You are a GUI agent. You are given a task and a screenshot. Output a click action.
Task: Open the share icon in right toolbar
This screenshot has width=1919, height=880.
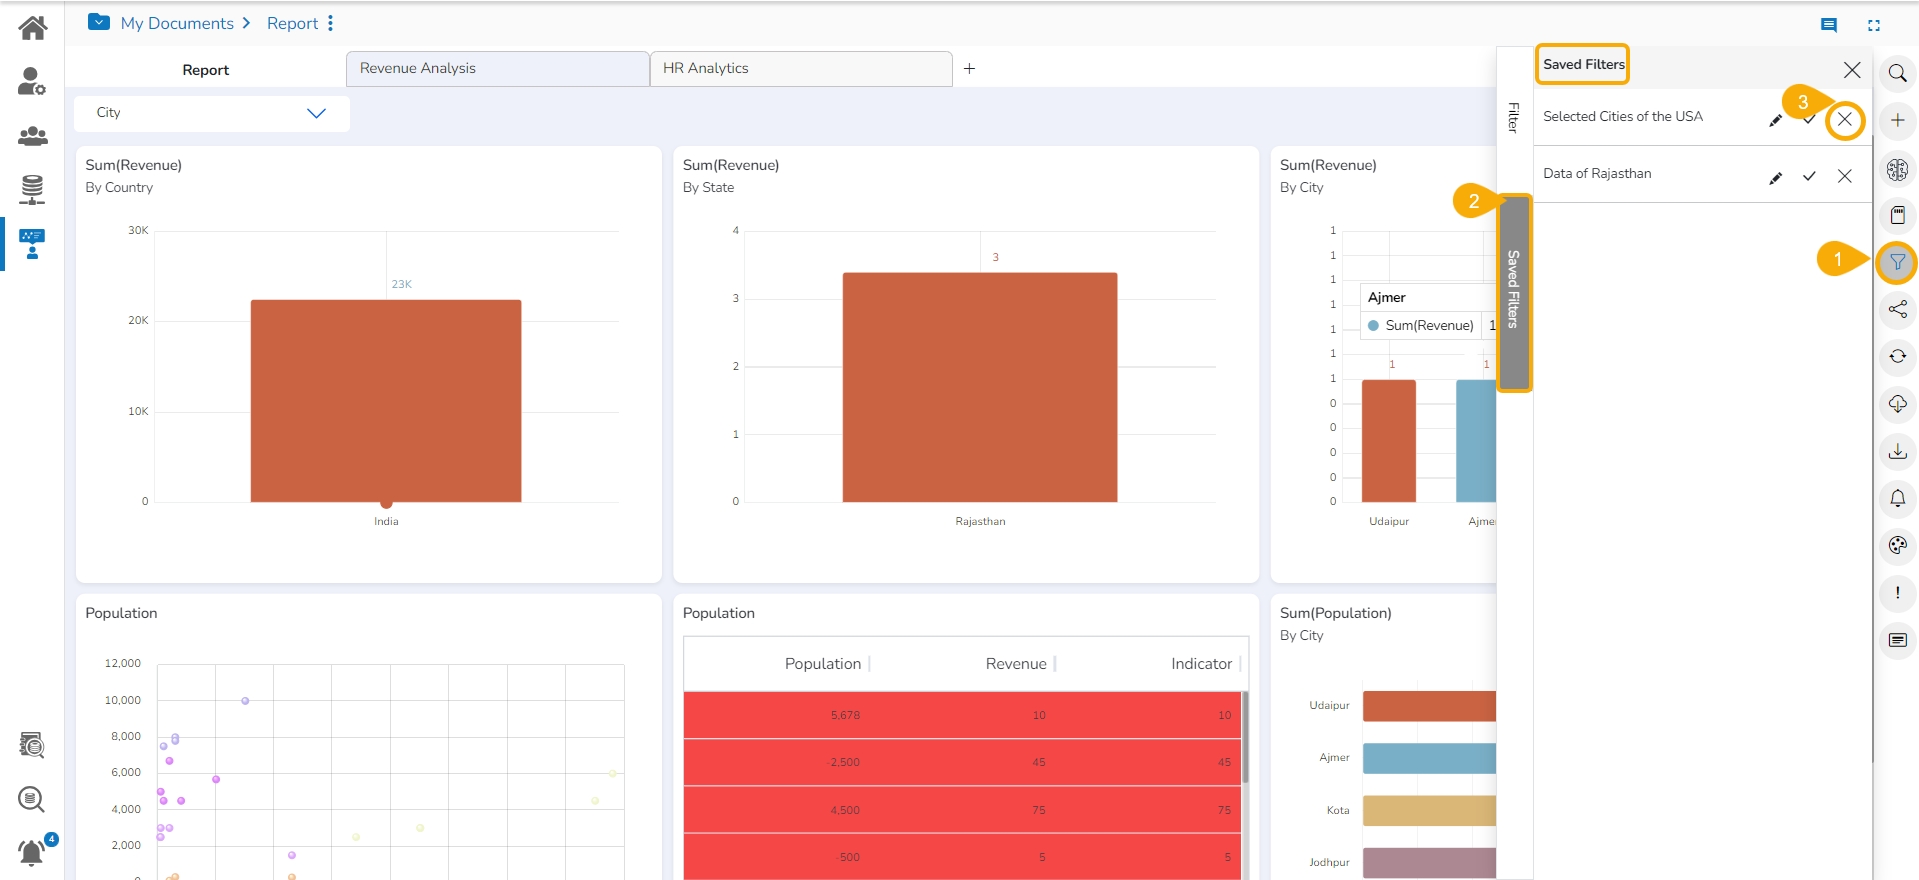point(1897,309)
